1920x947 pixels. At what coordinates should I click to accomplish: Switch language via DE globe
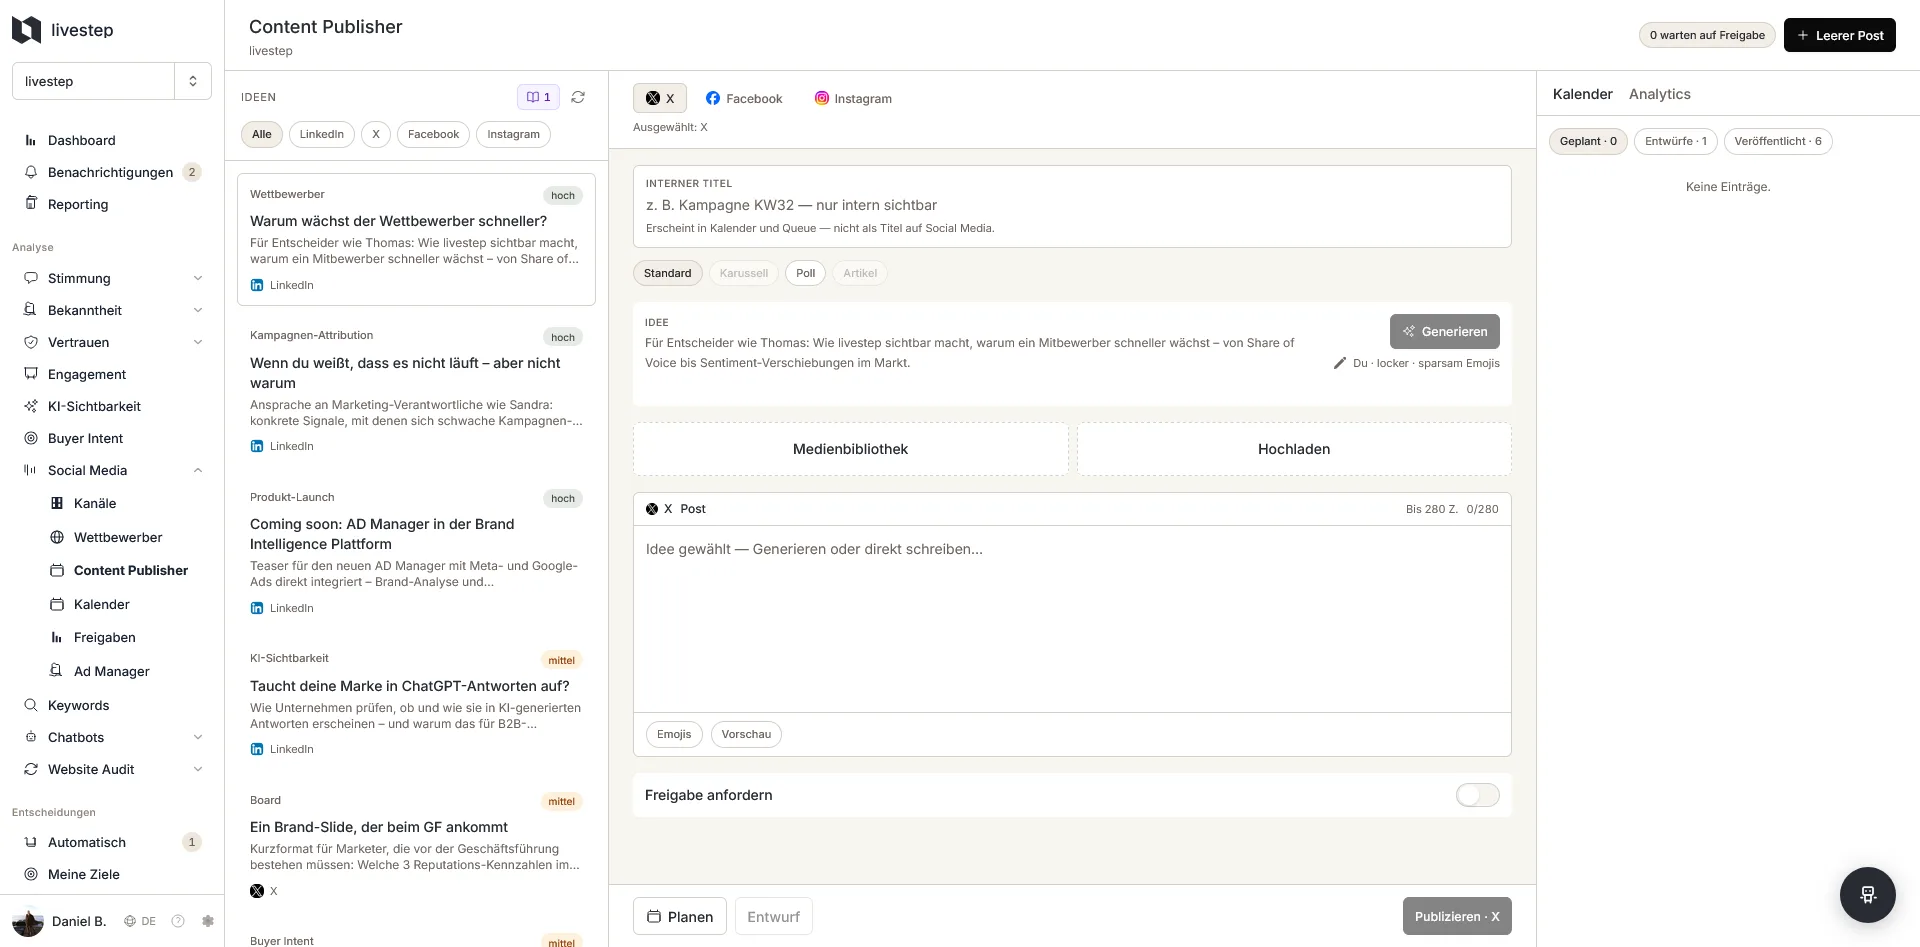point(140,921)
